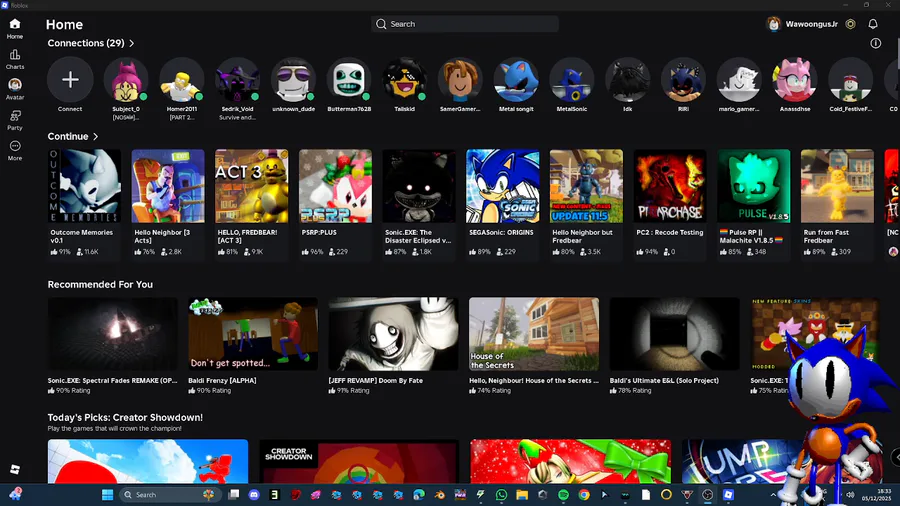Open Anassdhse friend avatar
This screenshot has width=900, height=506.
point(794,80)
